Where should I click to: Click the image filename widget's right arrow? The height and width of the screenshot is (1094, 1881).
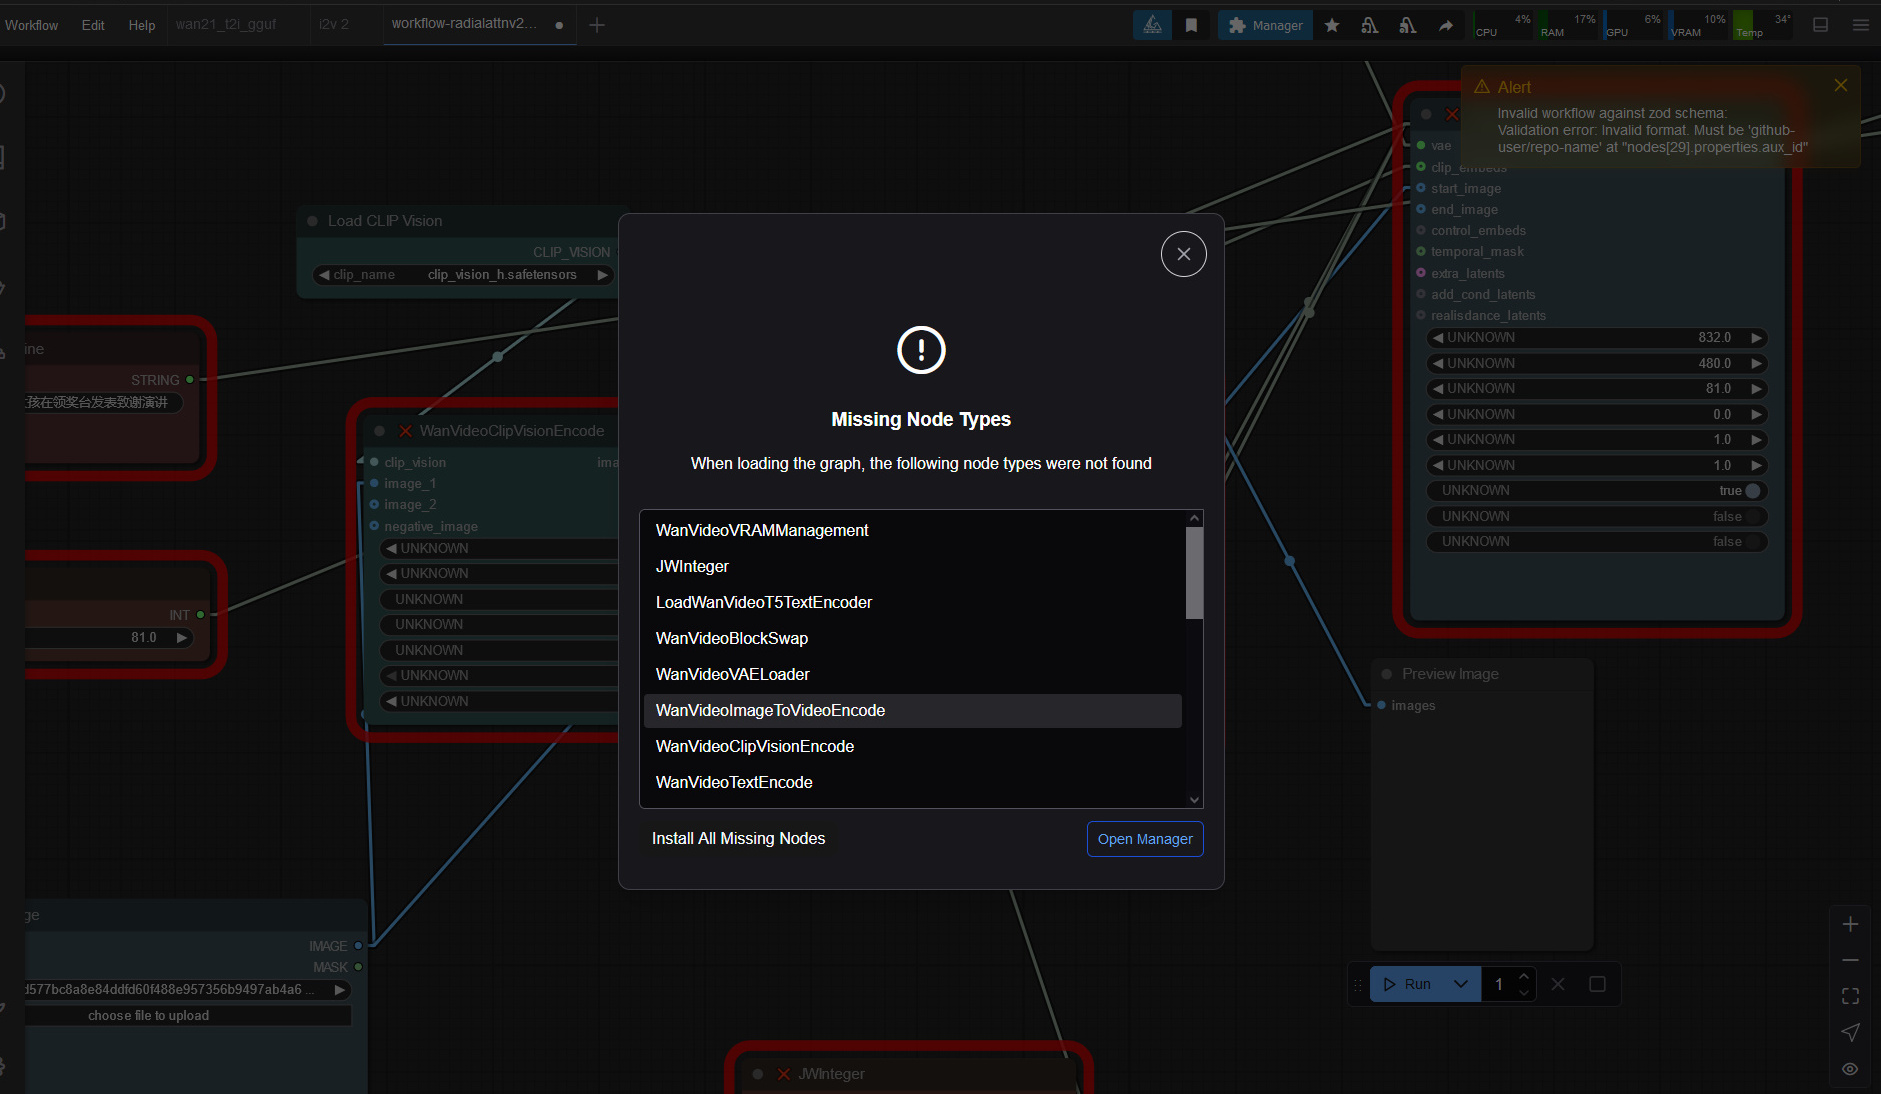340,990
